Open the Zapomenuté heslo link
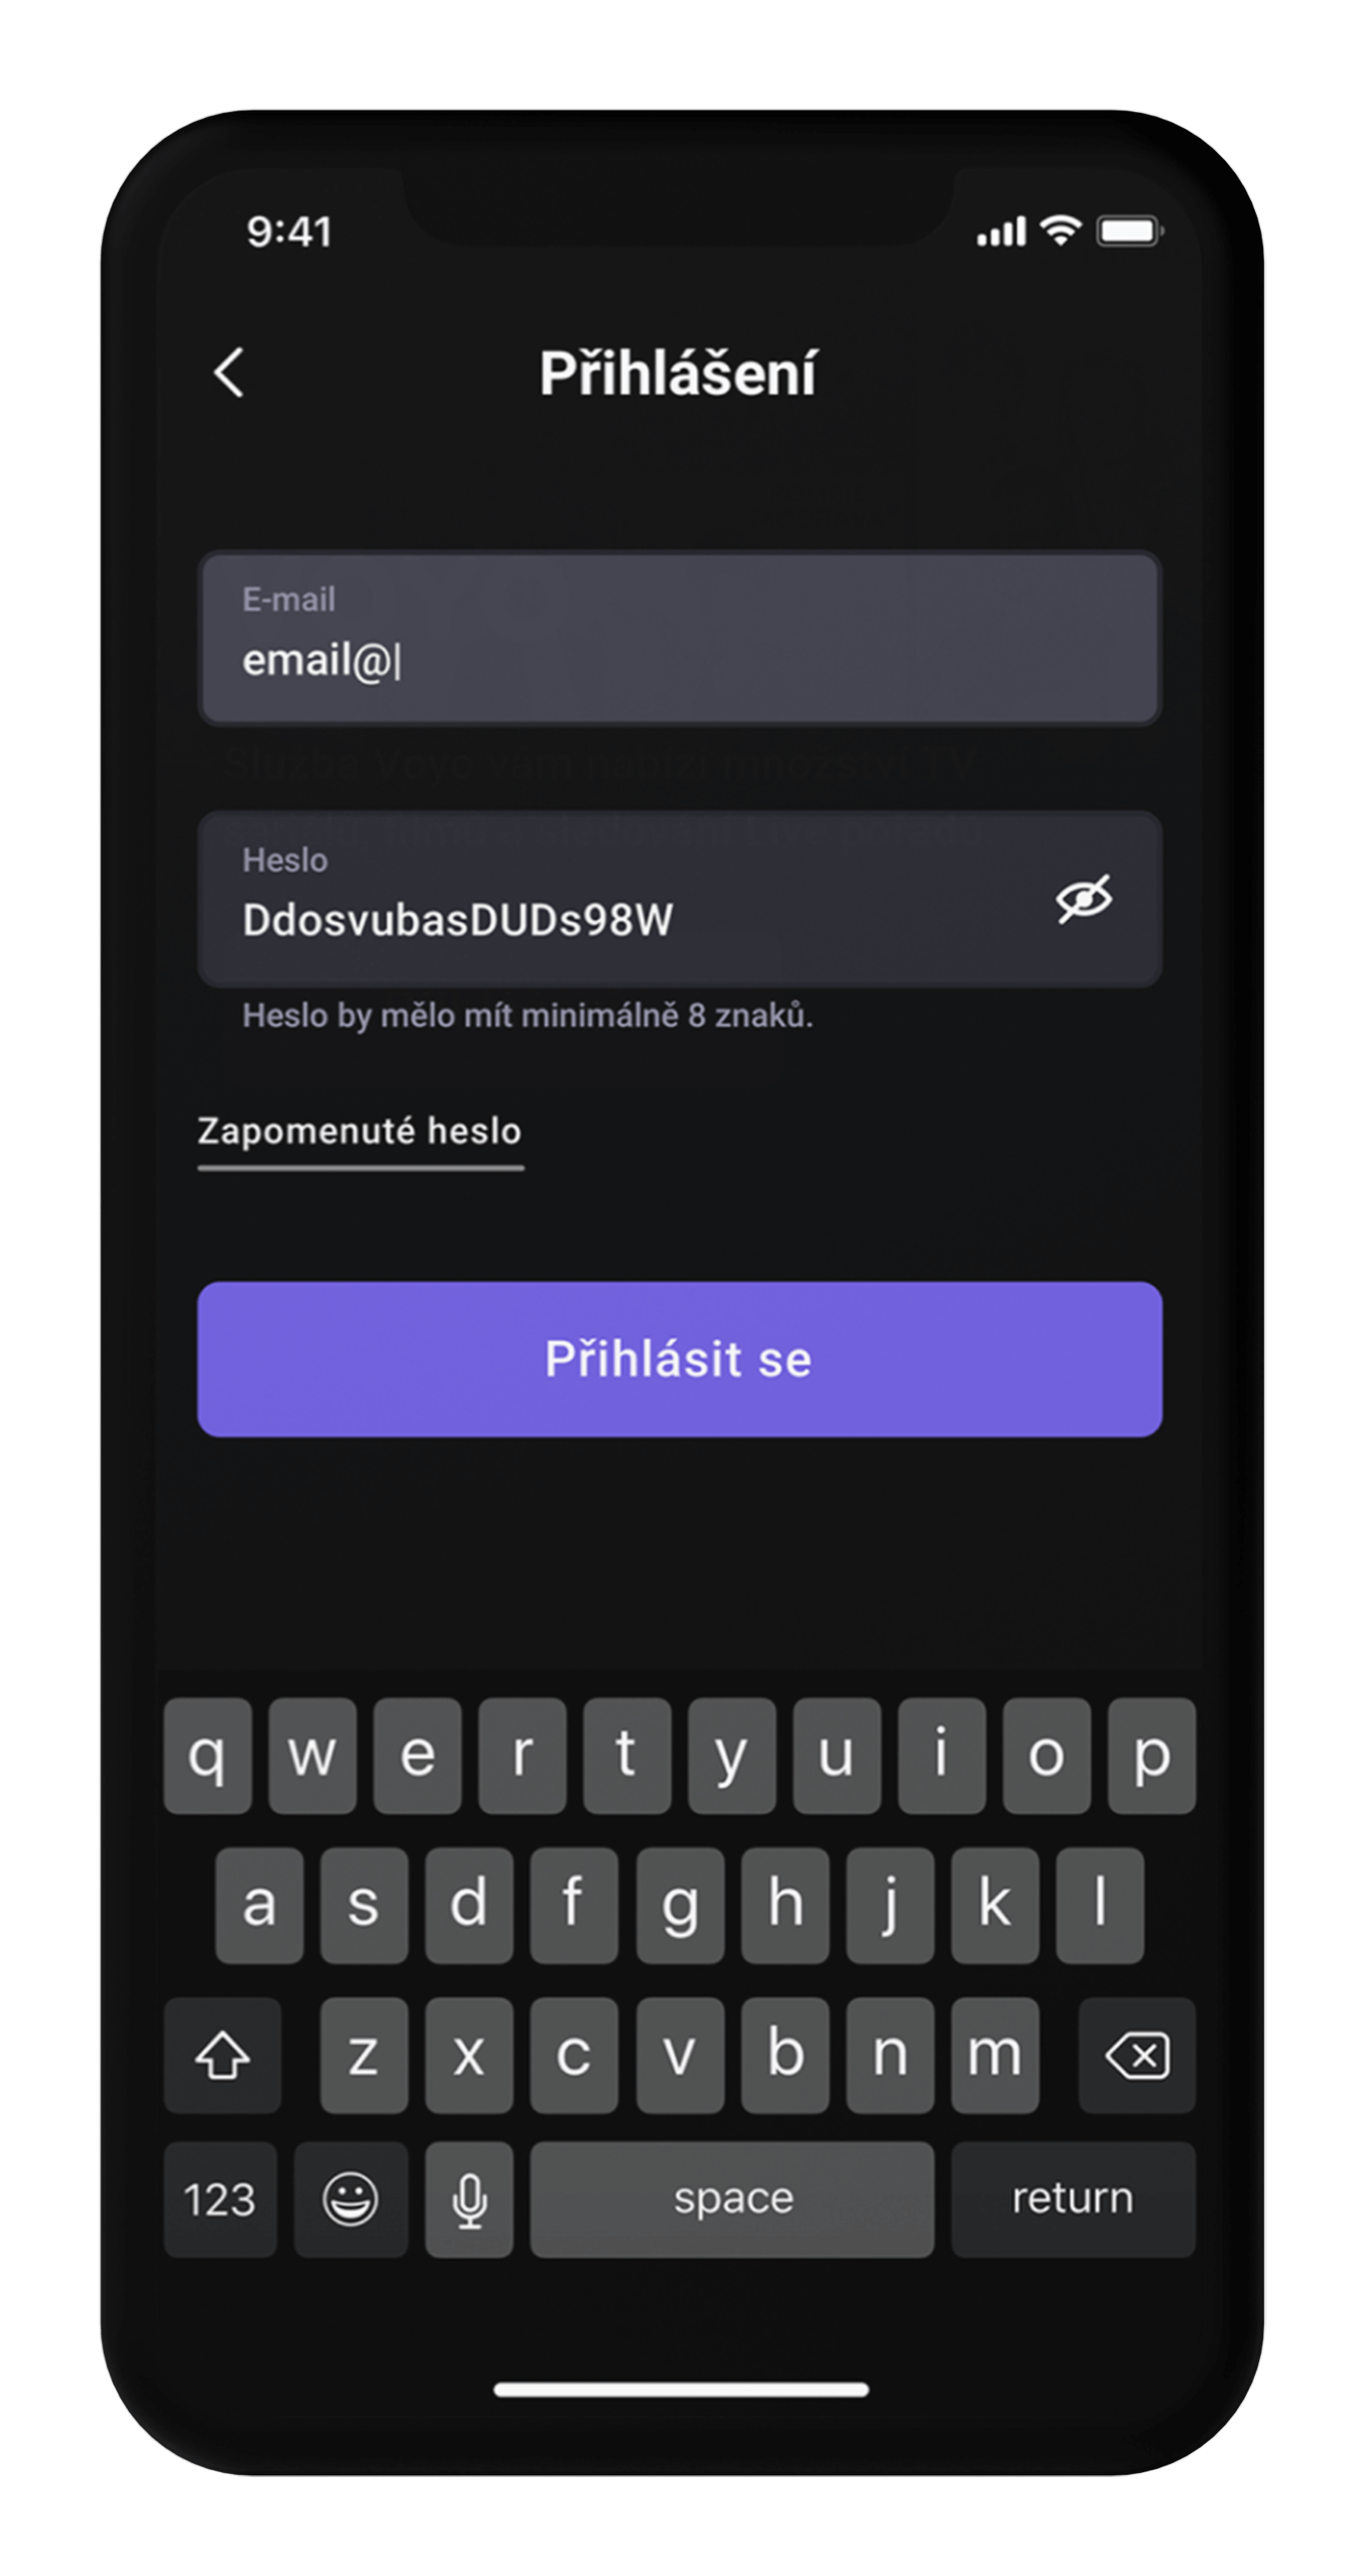 [360, 1133]
